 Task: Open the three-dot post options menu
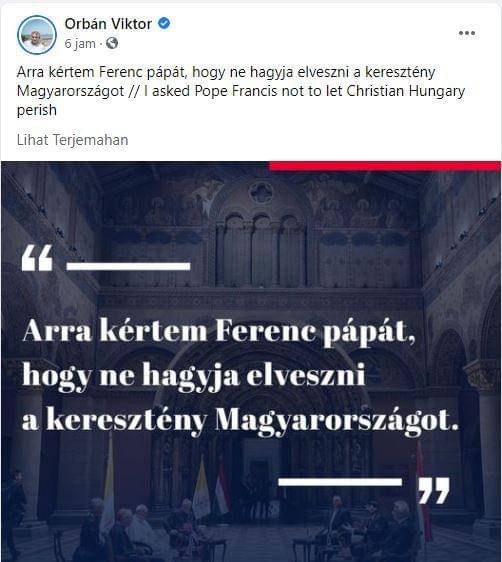(467, 33)
